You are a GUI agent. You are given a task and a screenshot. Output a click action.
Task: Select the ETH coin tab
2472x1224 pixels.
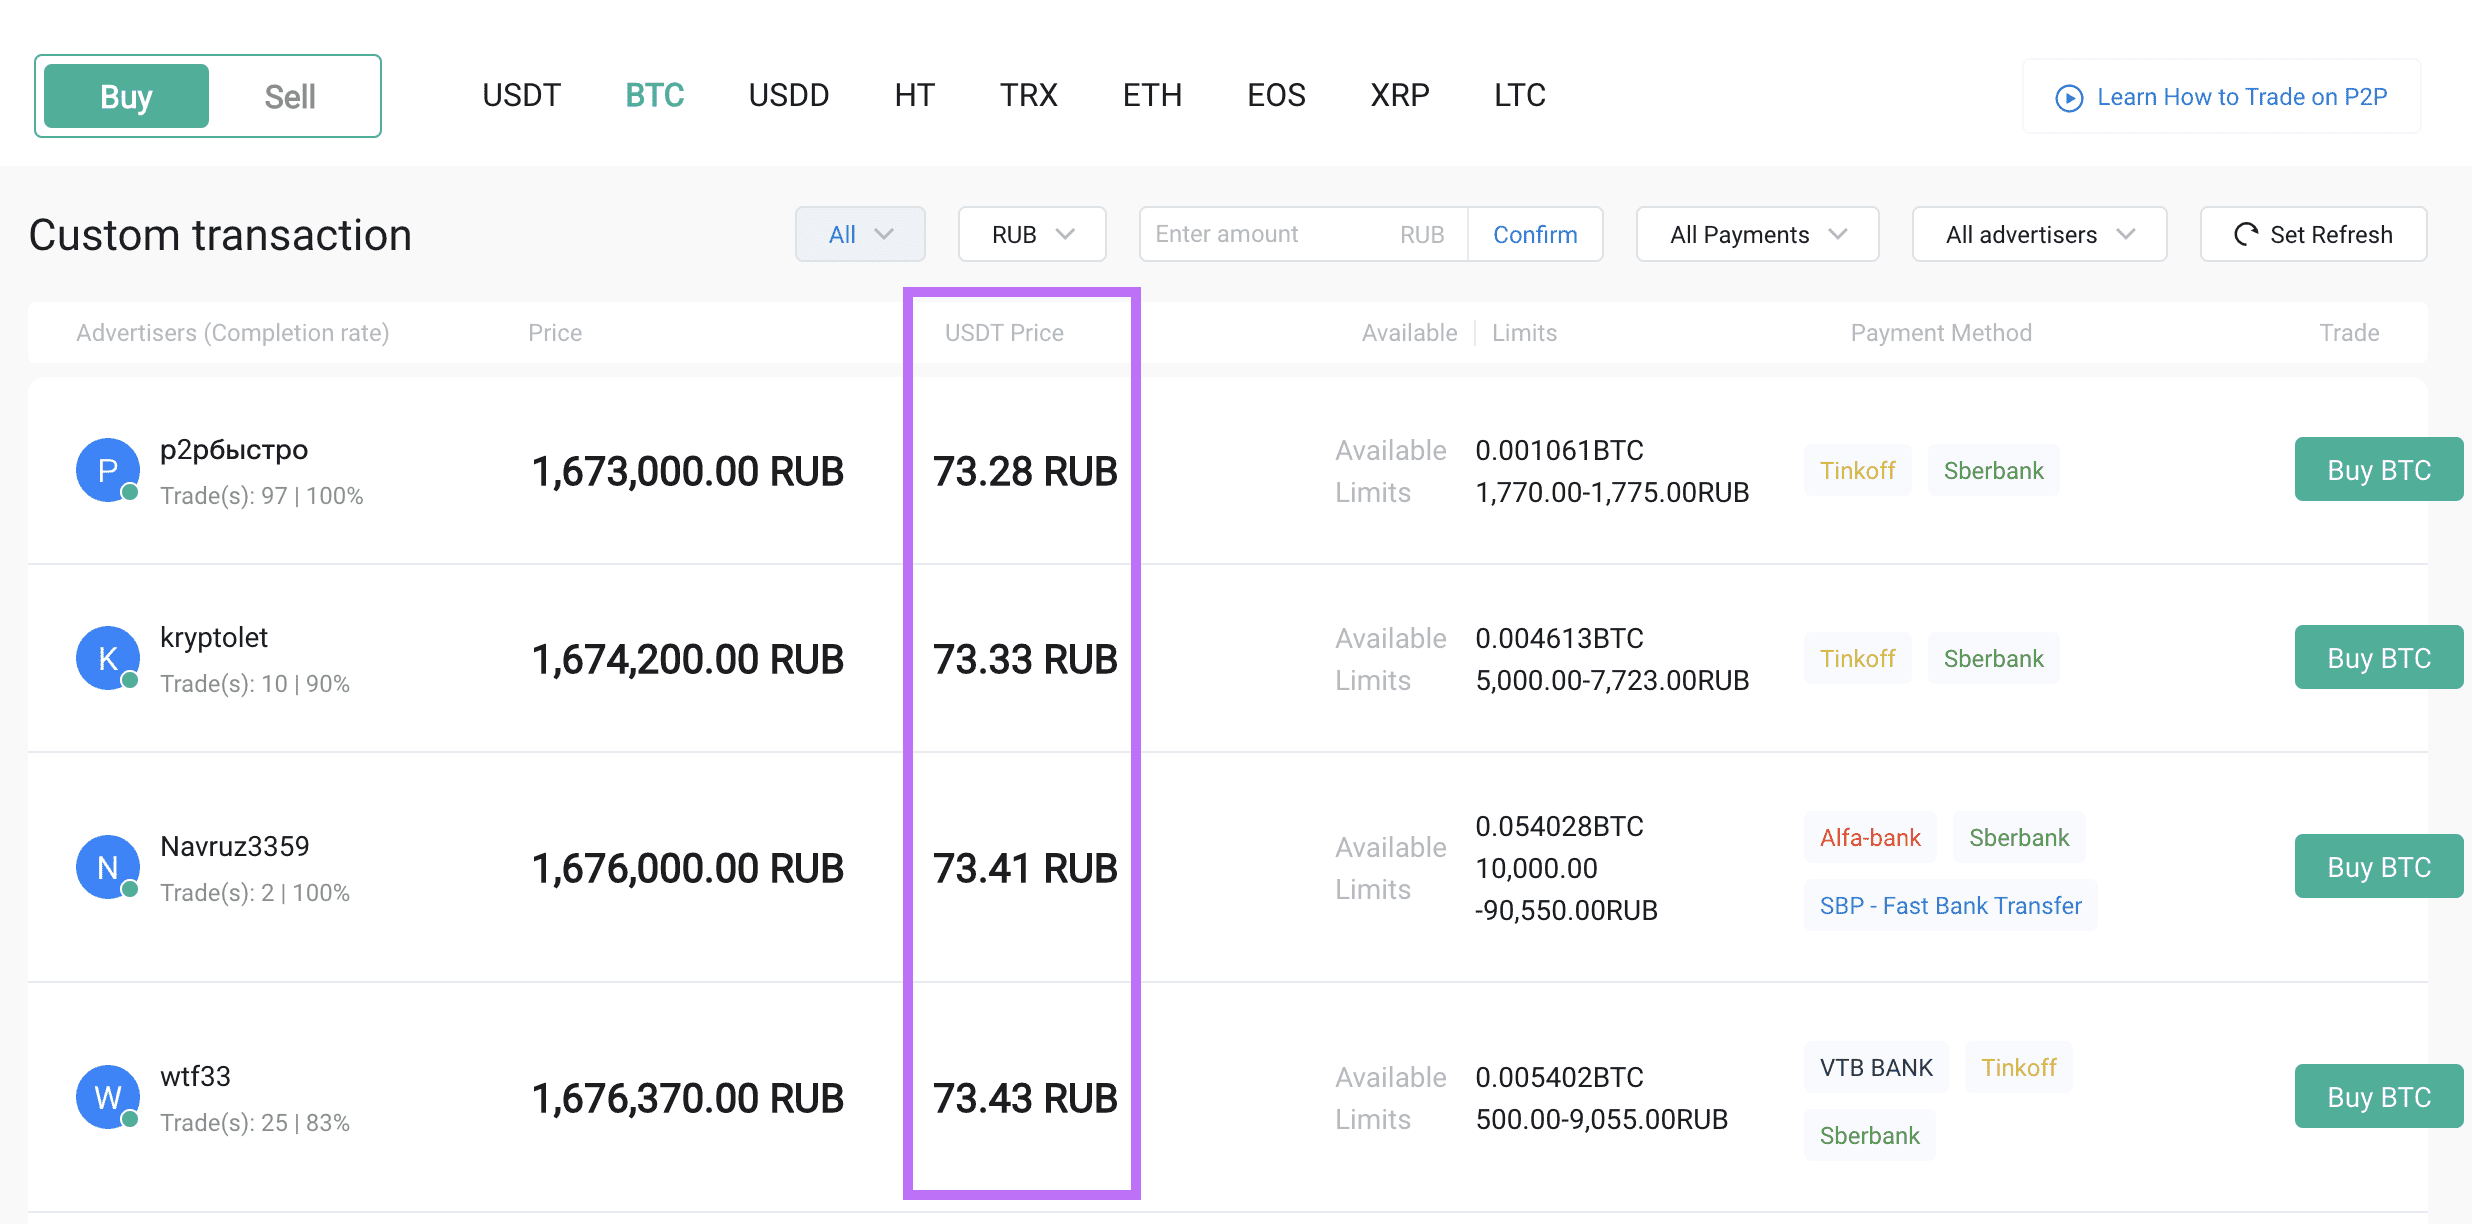[x=1152, y=95]
